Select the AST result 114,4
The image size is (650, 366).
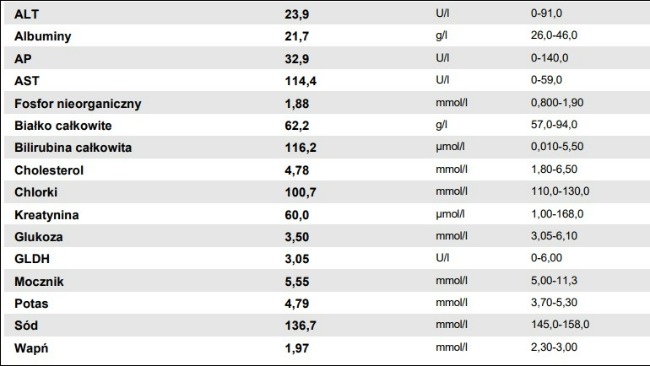pyautogui.click(x=301, y=81)
